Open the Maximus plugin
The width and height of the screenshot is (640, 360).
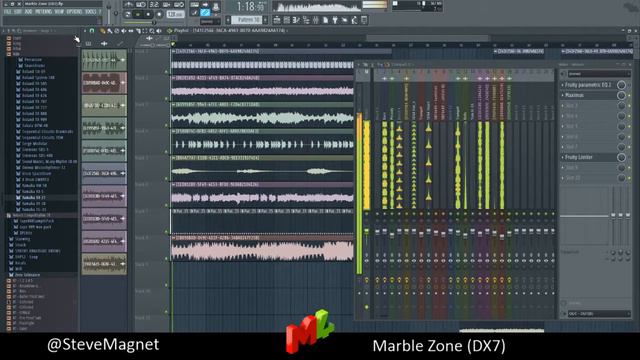click(574, 95)
